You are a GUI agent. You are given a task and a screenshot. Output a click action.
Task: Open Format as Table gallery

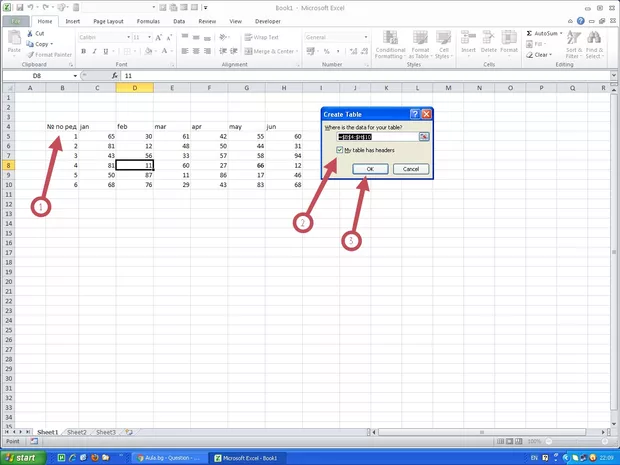point(420,45)
